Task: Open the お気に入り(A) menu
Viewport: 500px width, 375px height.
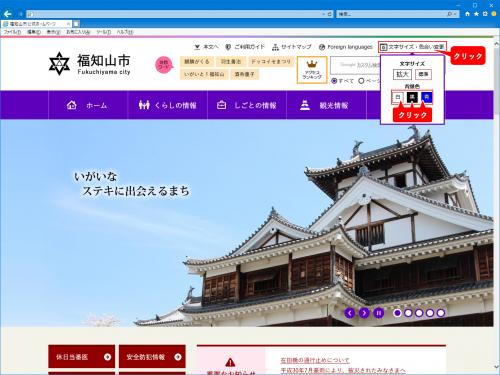Action: click(78, 32)
